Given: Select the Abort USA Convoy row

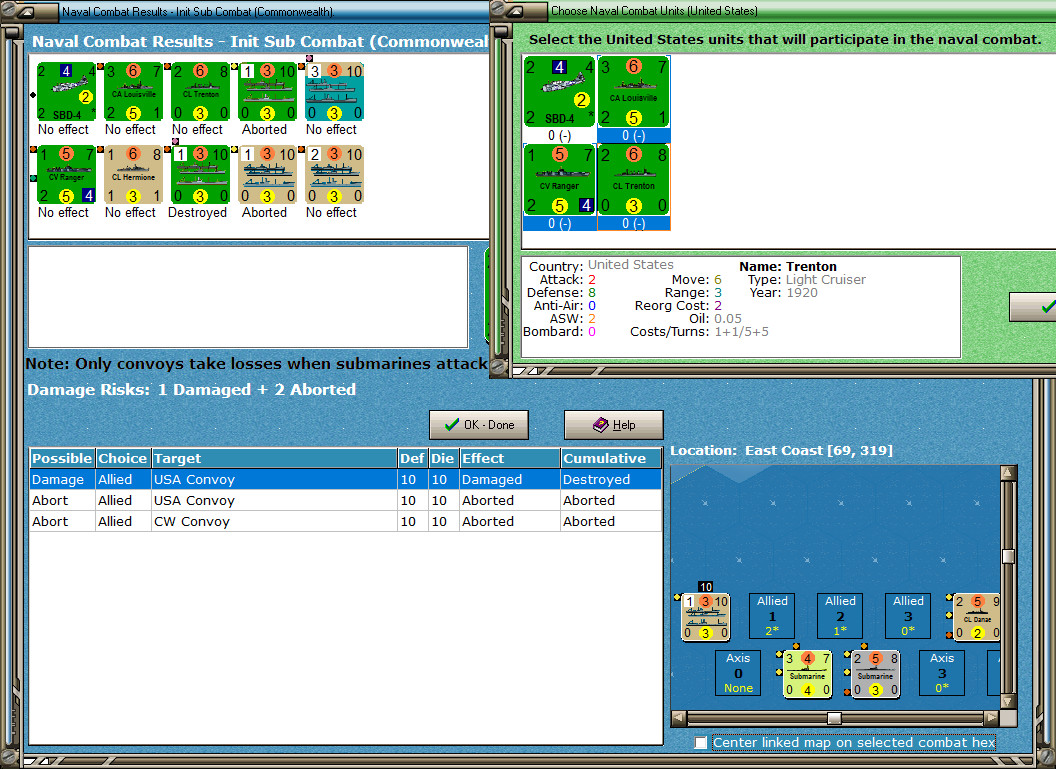Looking at the screenshot, I should coord(345,500).
